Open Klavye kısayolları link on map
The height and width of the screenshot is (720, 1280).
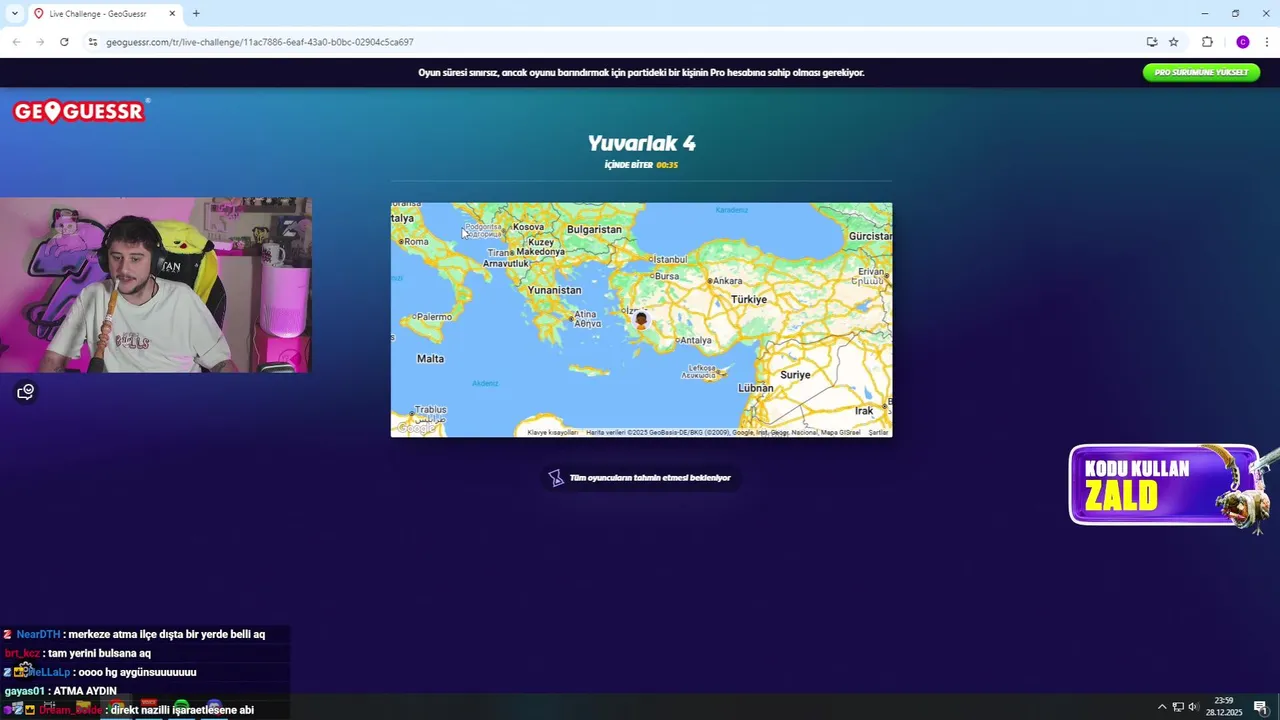(553, 432)
